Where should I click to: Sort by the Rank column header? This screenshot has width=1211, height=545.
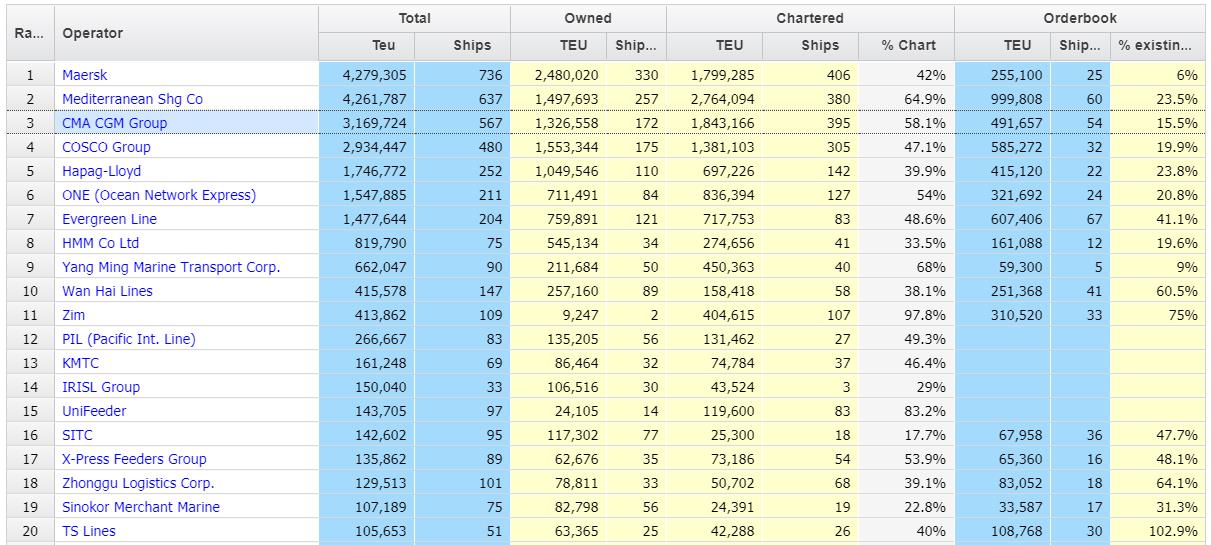[x=31, y=33]
